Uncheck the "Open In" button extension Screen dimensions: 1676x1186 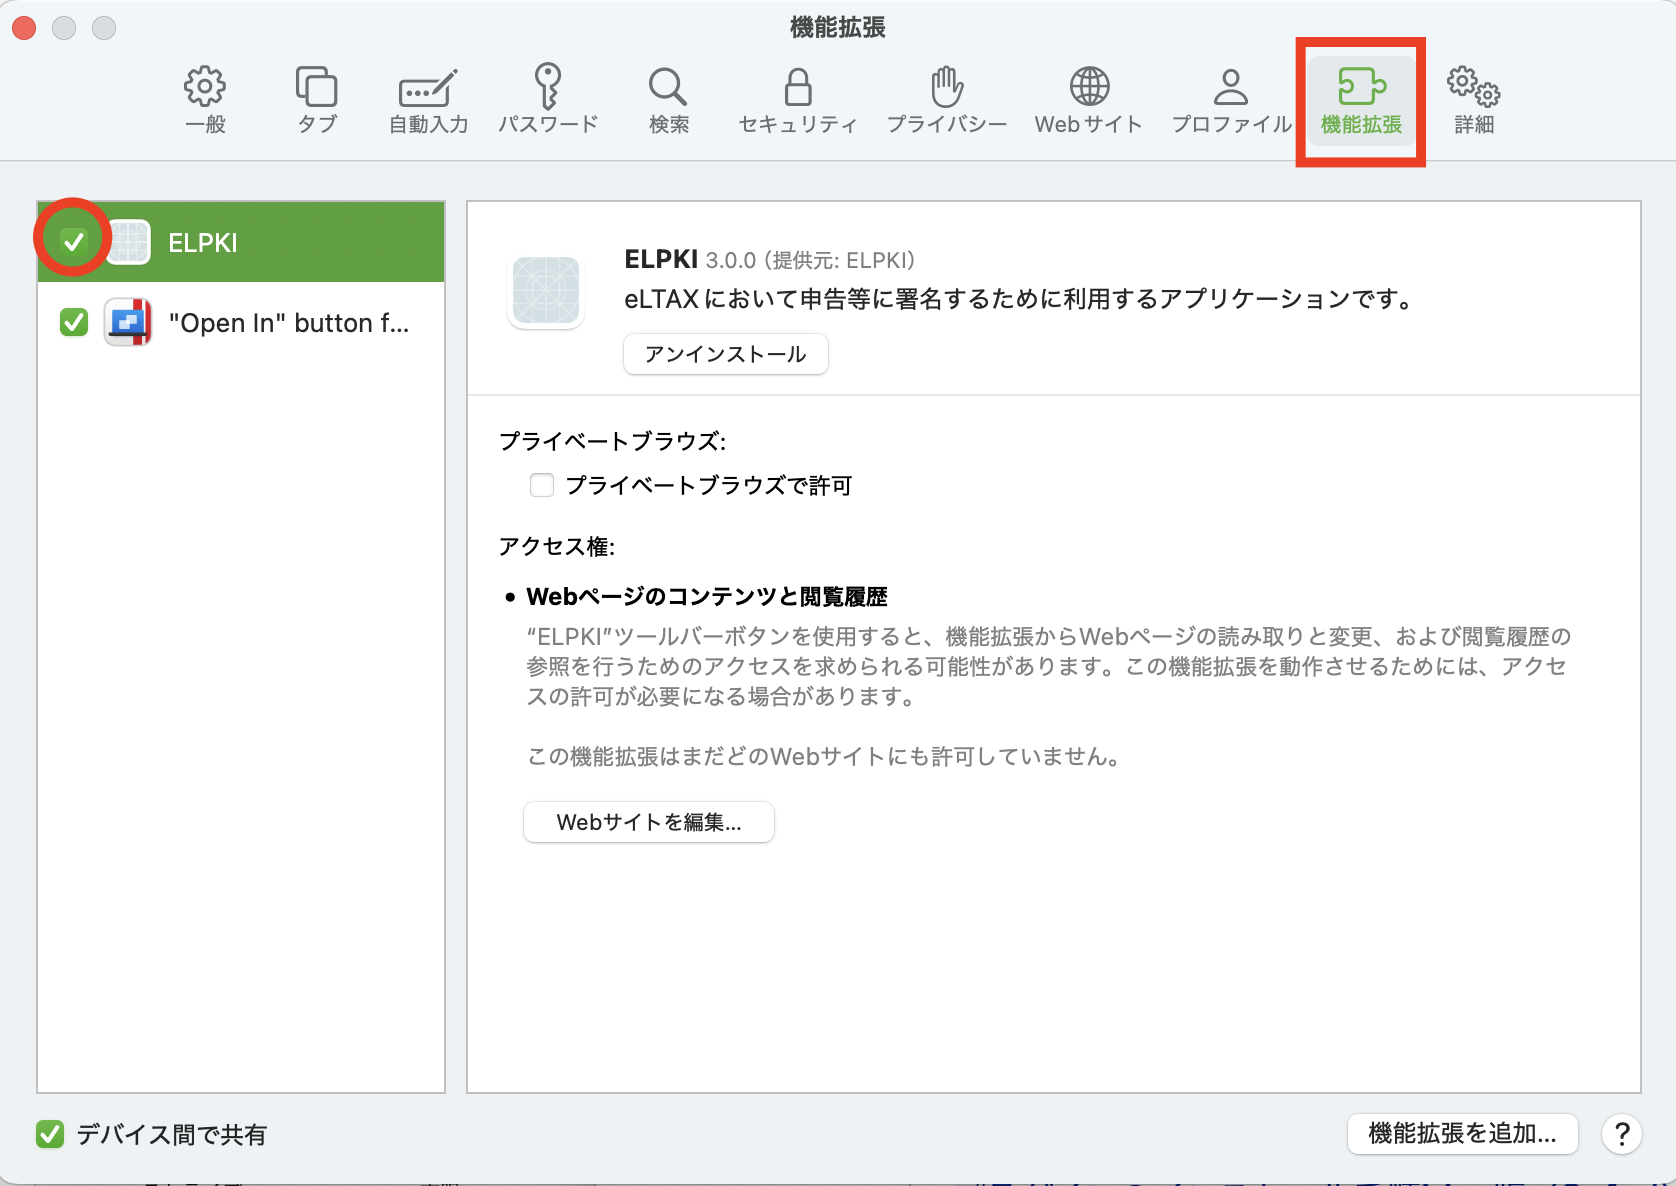[x=74, y=322]
